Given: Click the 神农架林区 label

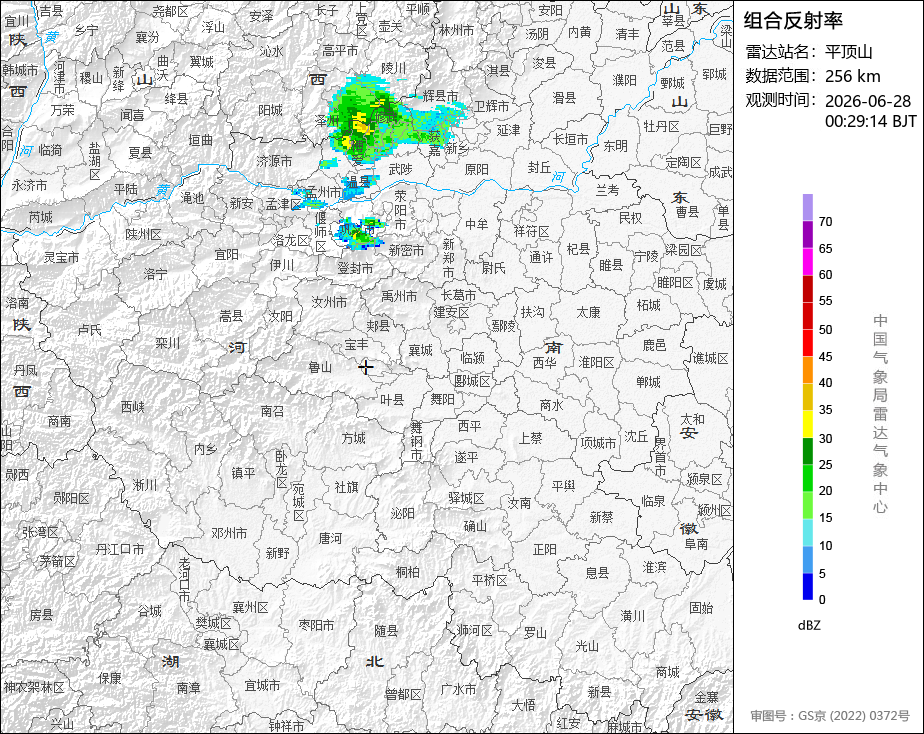Looking at the screenshot, I should (x=34, y=687).
